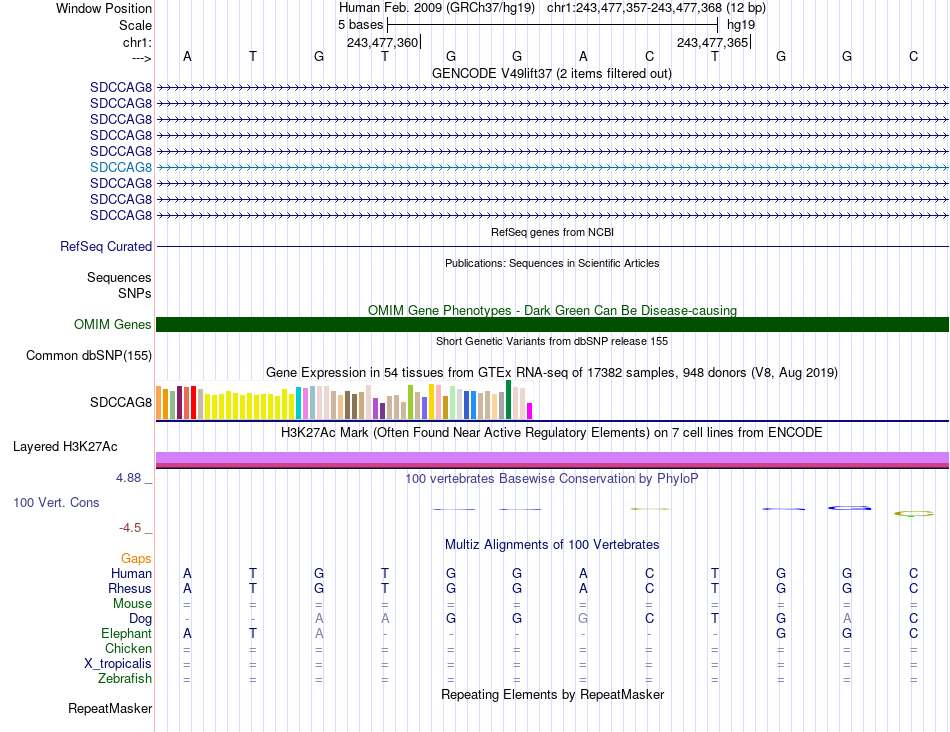The height and width of the screenshot is (732, 950).
Task: Select the Human alignment row label
Action: pos(131,573)
